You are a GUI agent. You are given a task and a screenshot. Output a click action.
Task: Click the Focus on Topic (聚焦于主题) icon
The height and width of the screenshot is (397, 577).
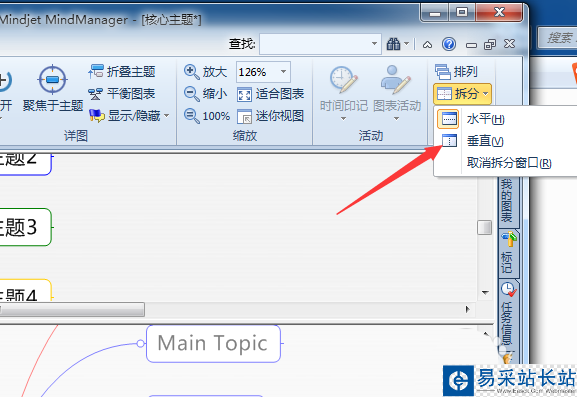pyautogui.click(x=52, y=79)
